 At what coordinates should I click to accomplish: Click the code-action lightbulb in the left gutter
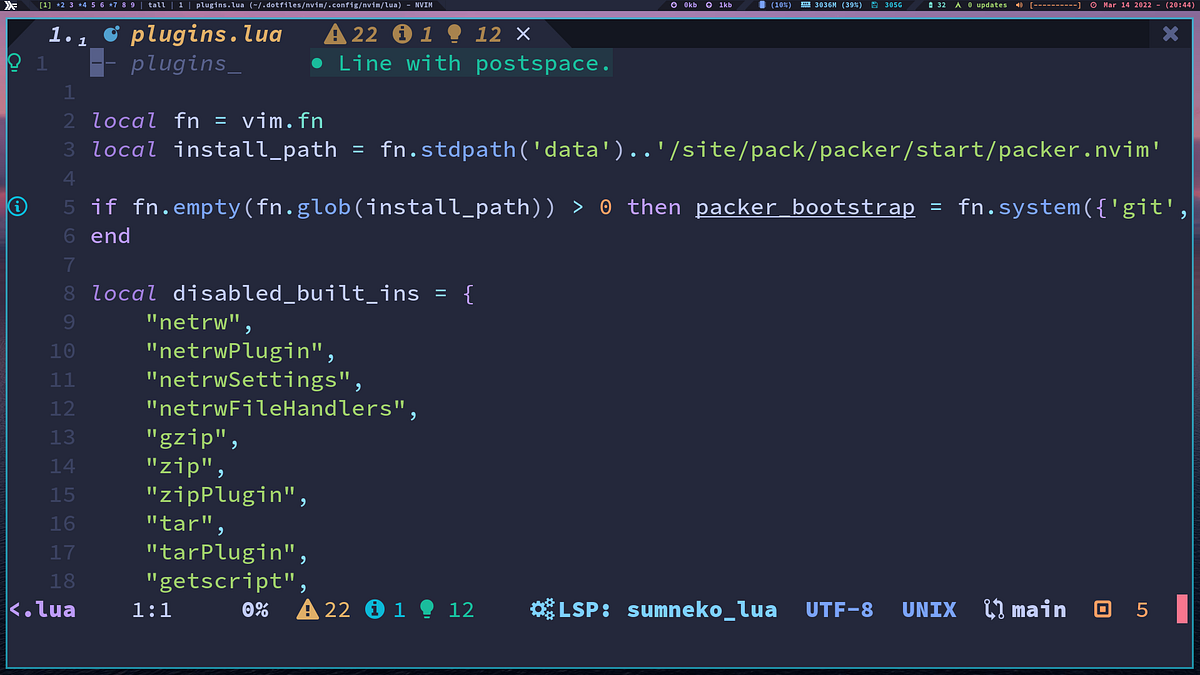click(13, 63)
